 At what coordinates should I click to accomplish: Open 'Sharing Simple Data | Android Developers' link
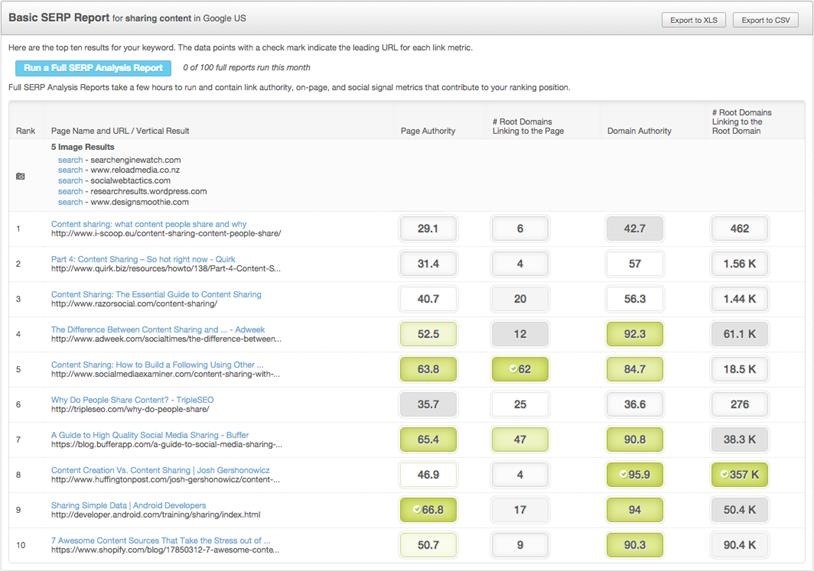click(128, 505)
